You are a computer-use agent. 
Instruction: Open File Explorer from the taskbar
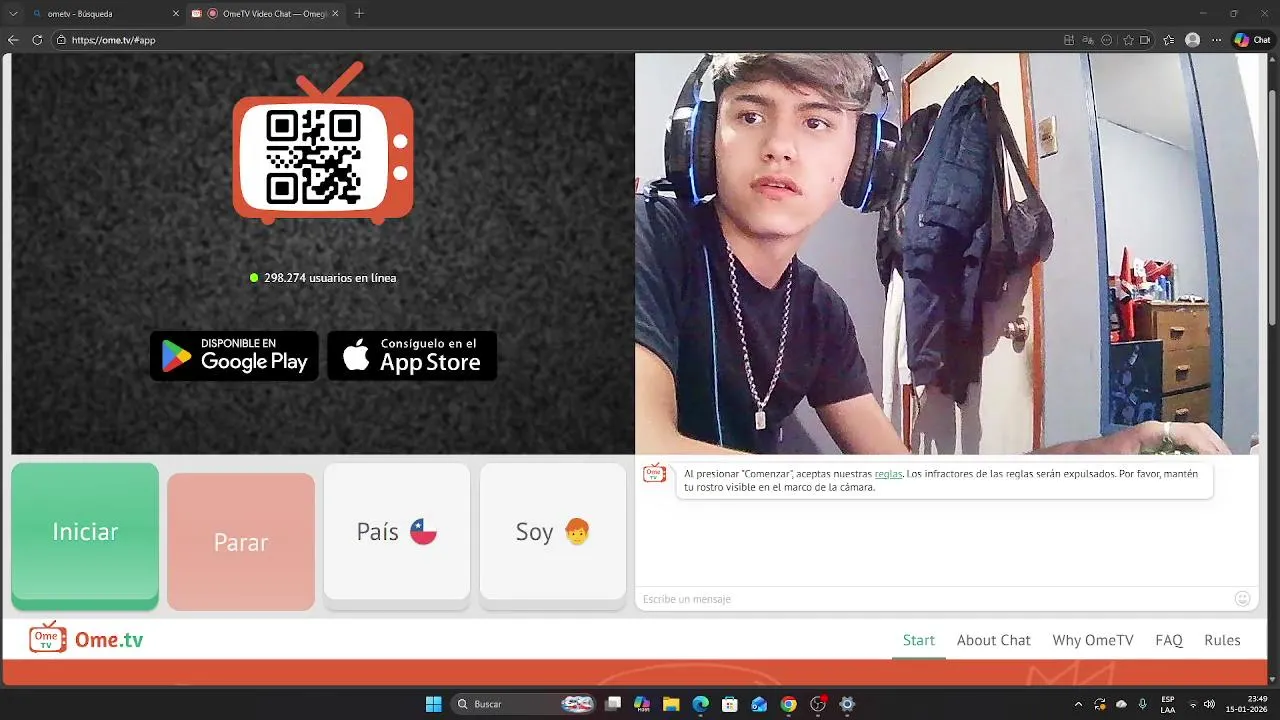click(x=671, y=704)
